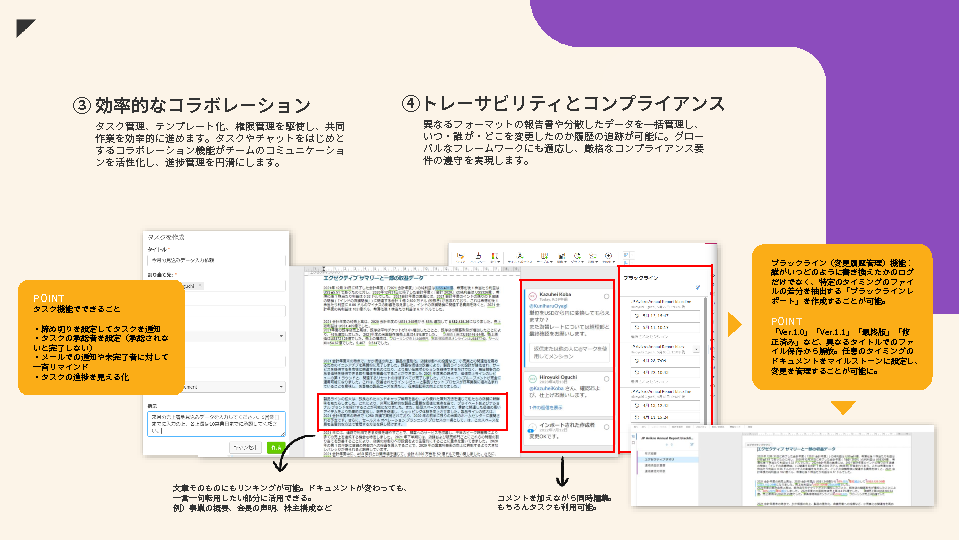Screen dimensions: 959x540
Task: Click the task title input field
Action: click(x=215, y=259)
